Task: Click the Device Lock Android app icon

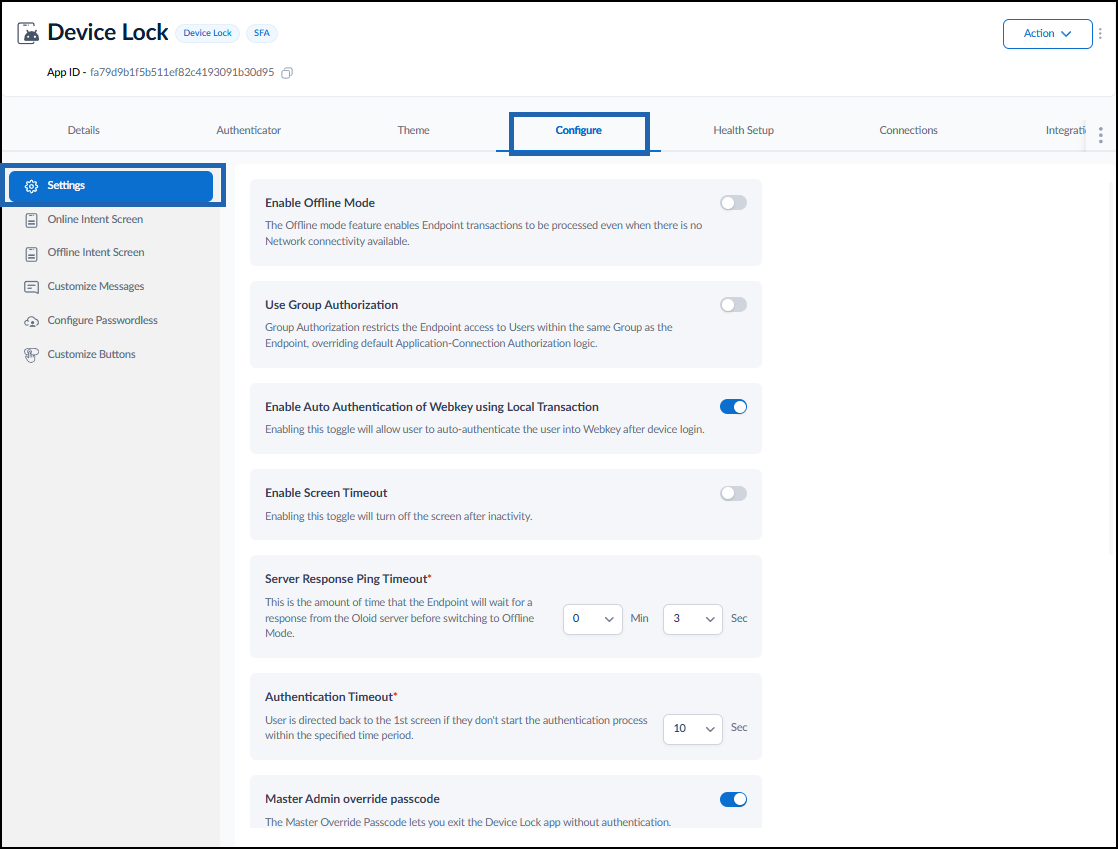Action: pyautogui.click(x=28, y=33)
